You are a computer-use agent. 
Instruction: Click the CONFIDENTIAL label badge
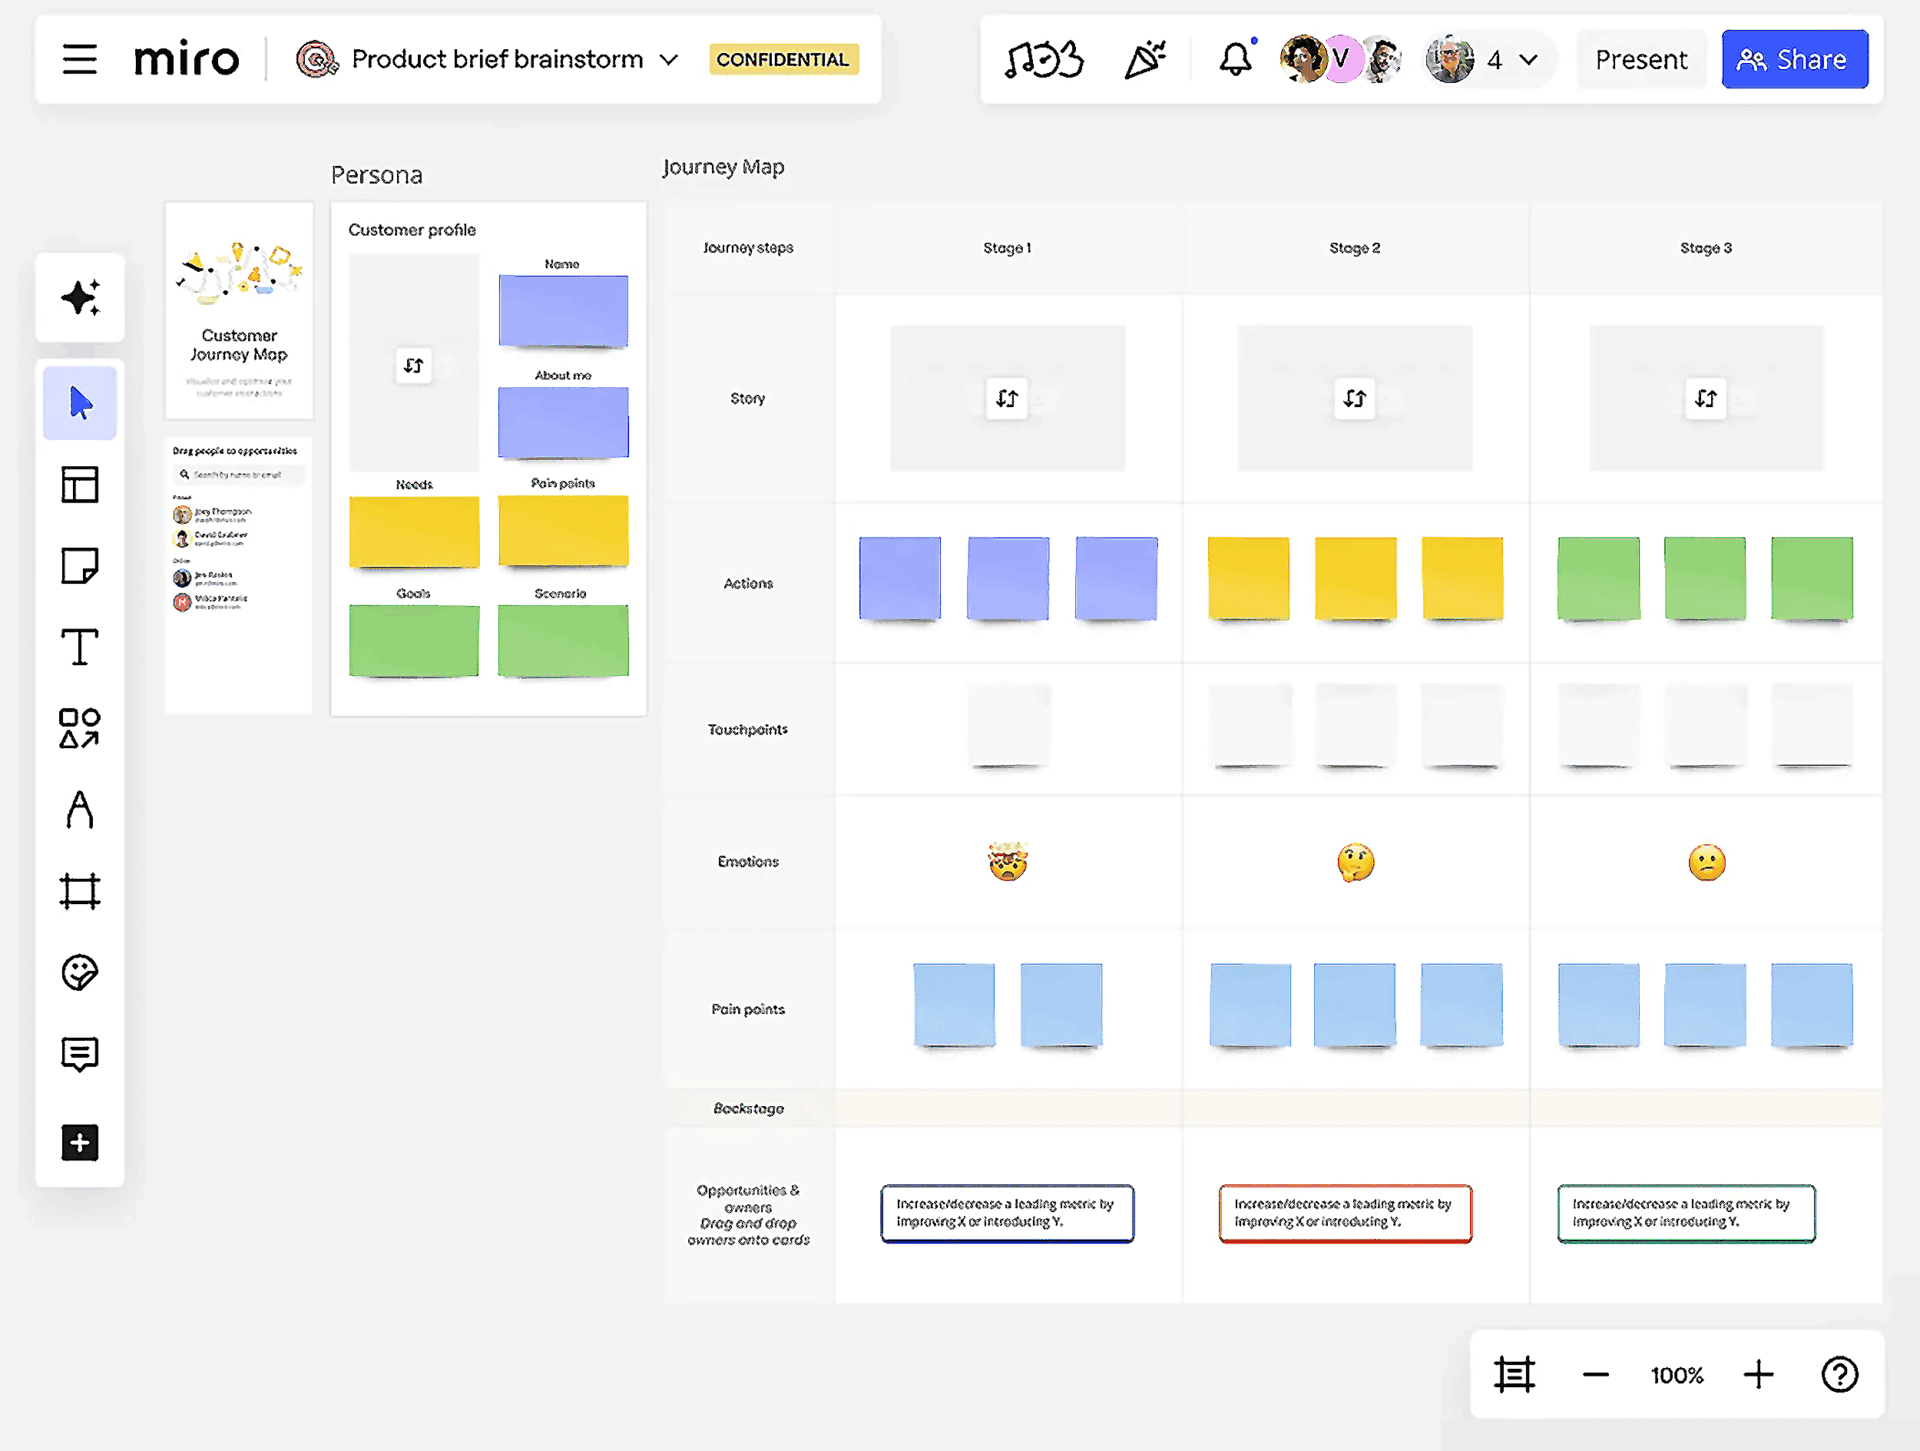coord(783,59)
